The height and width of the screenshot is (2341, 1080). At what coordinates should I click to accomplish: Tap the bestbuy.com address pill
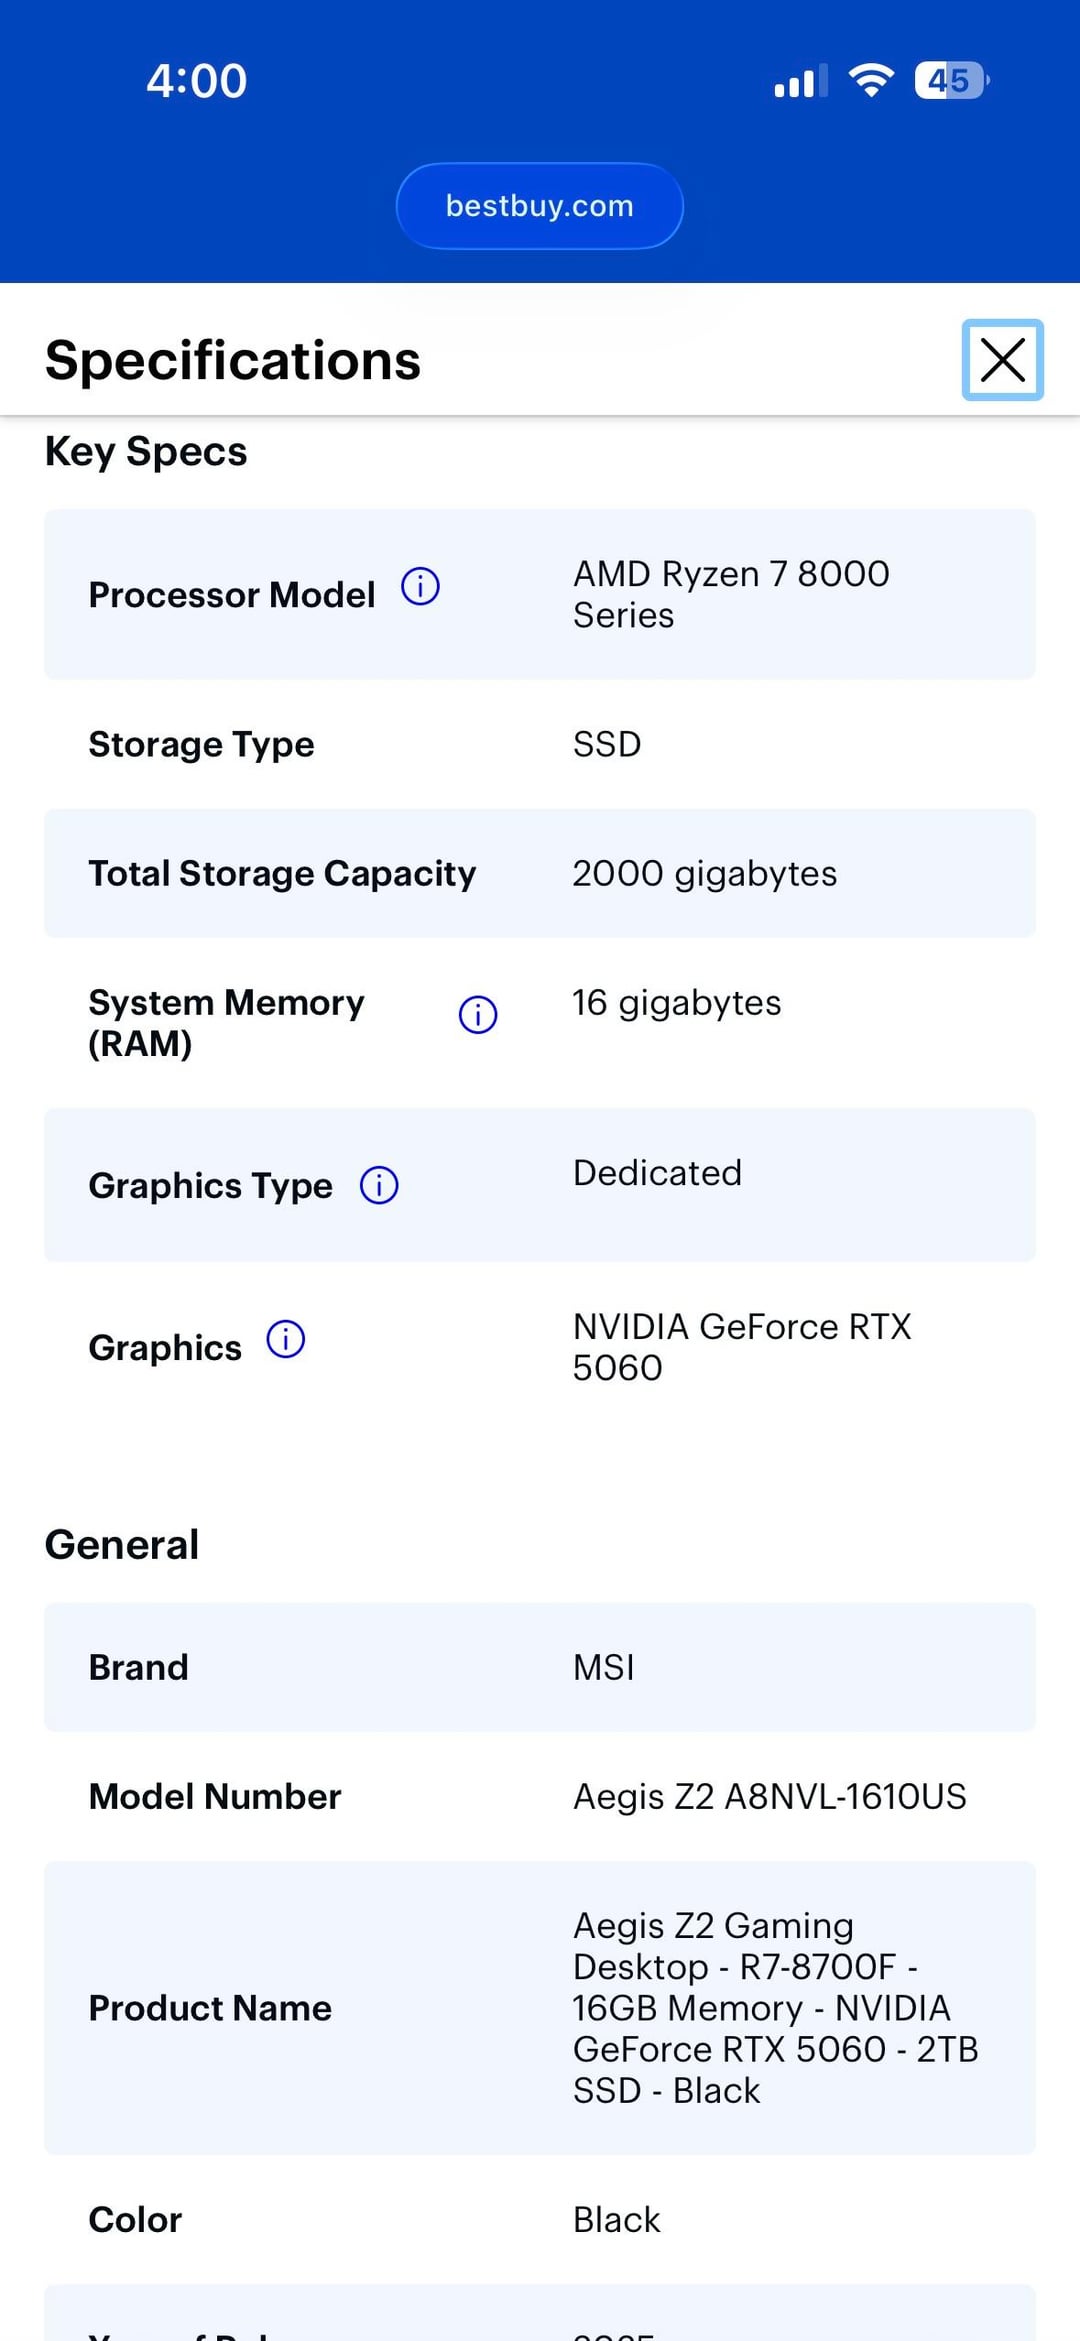(x=540, y=206)
